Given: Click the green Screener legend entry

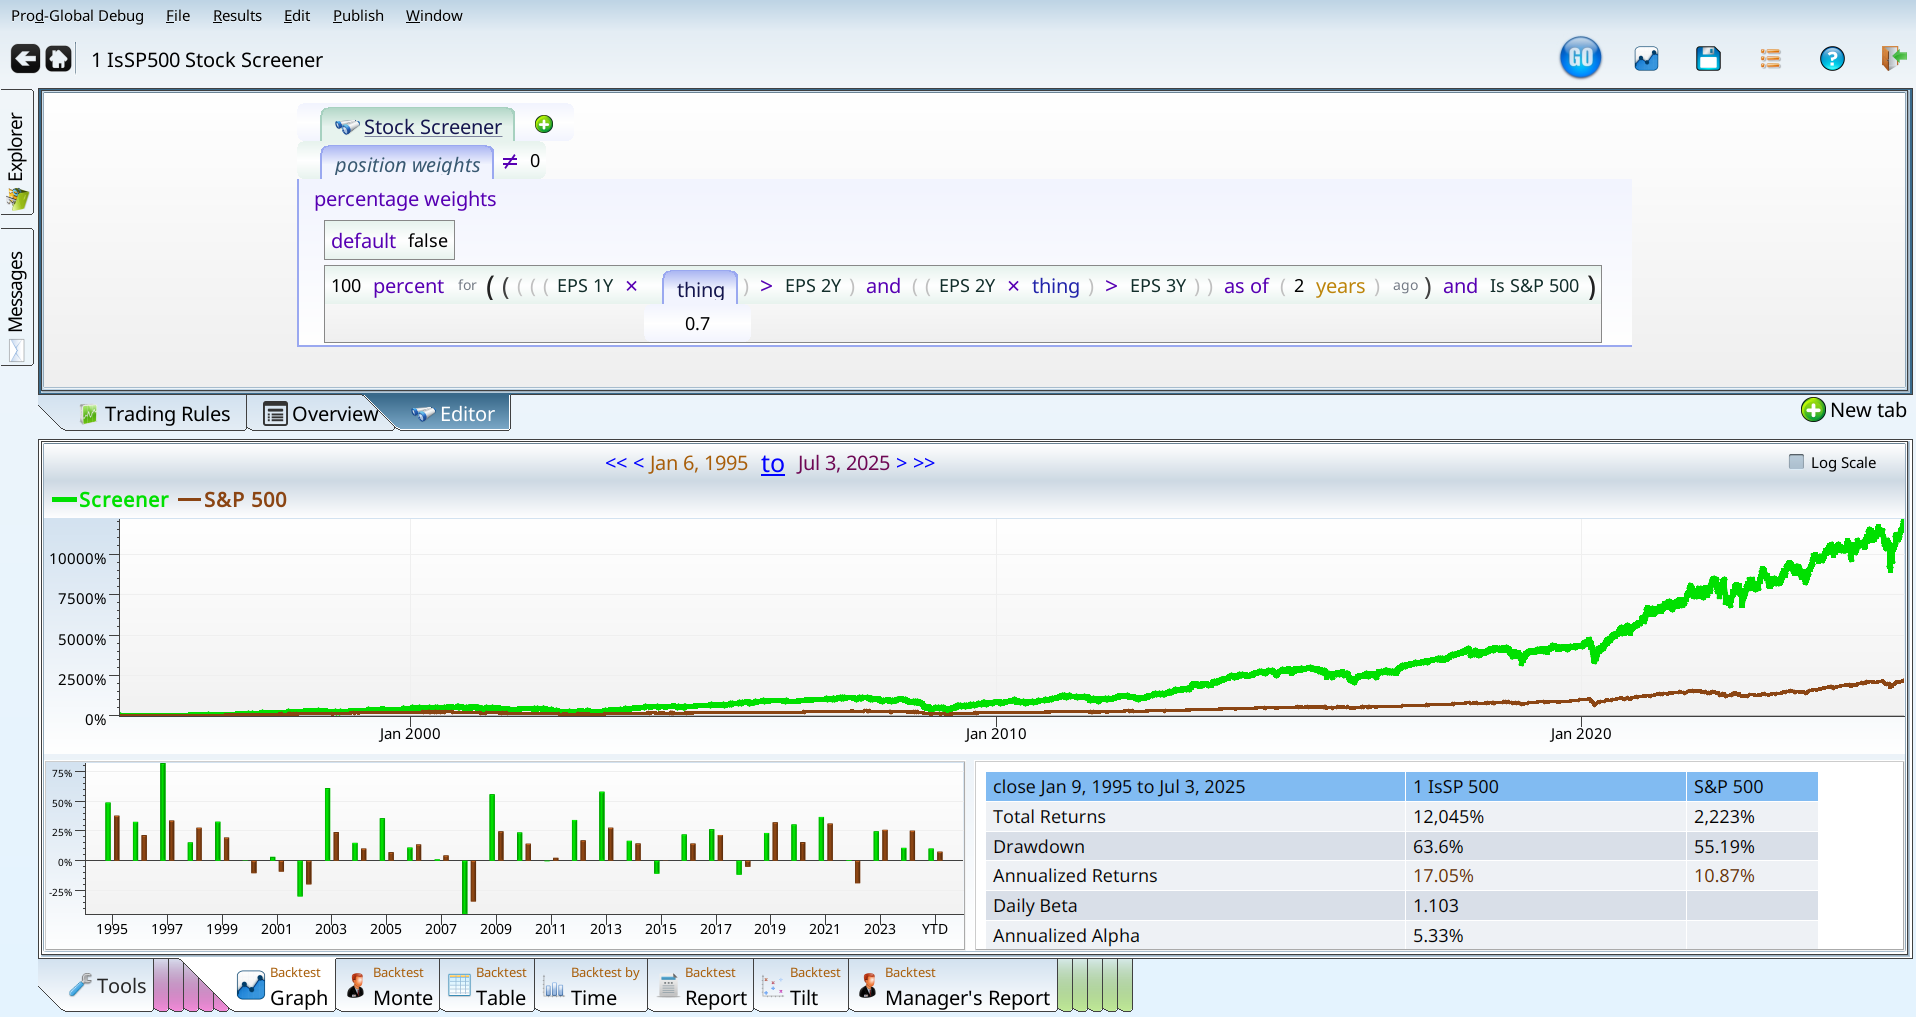Looking at the screenshot, I should [111, 499].
